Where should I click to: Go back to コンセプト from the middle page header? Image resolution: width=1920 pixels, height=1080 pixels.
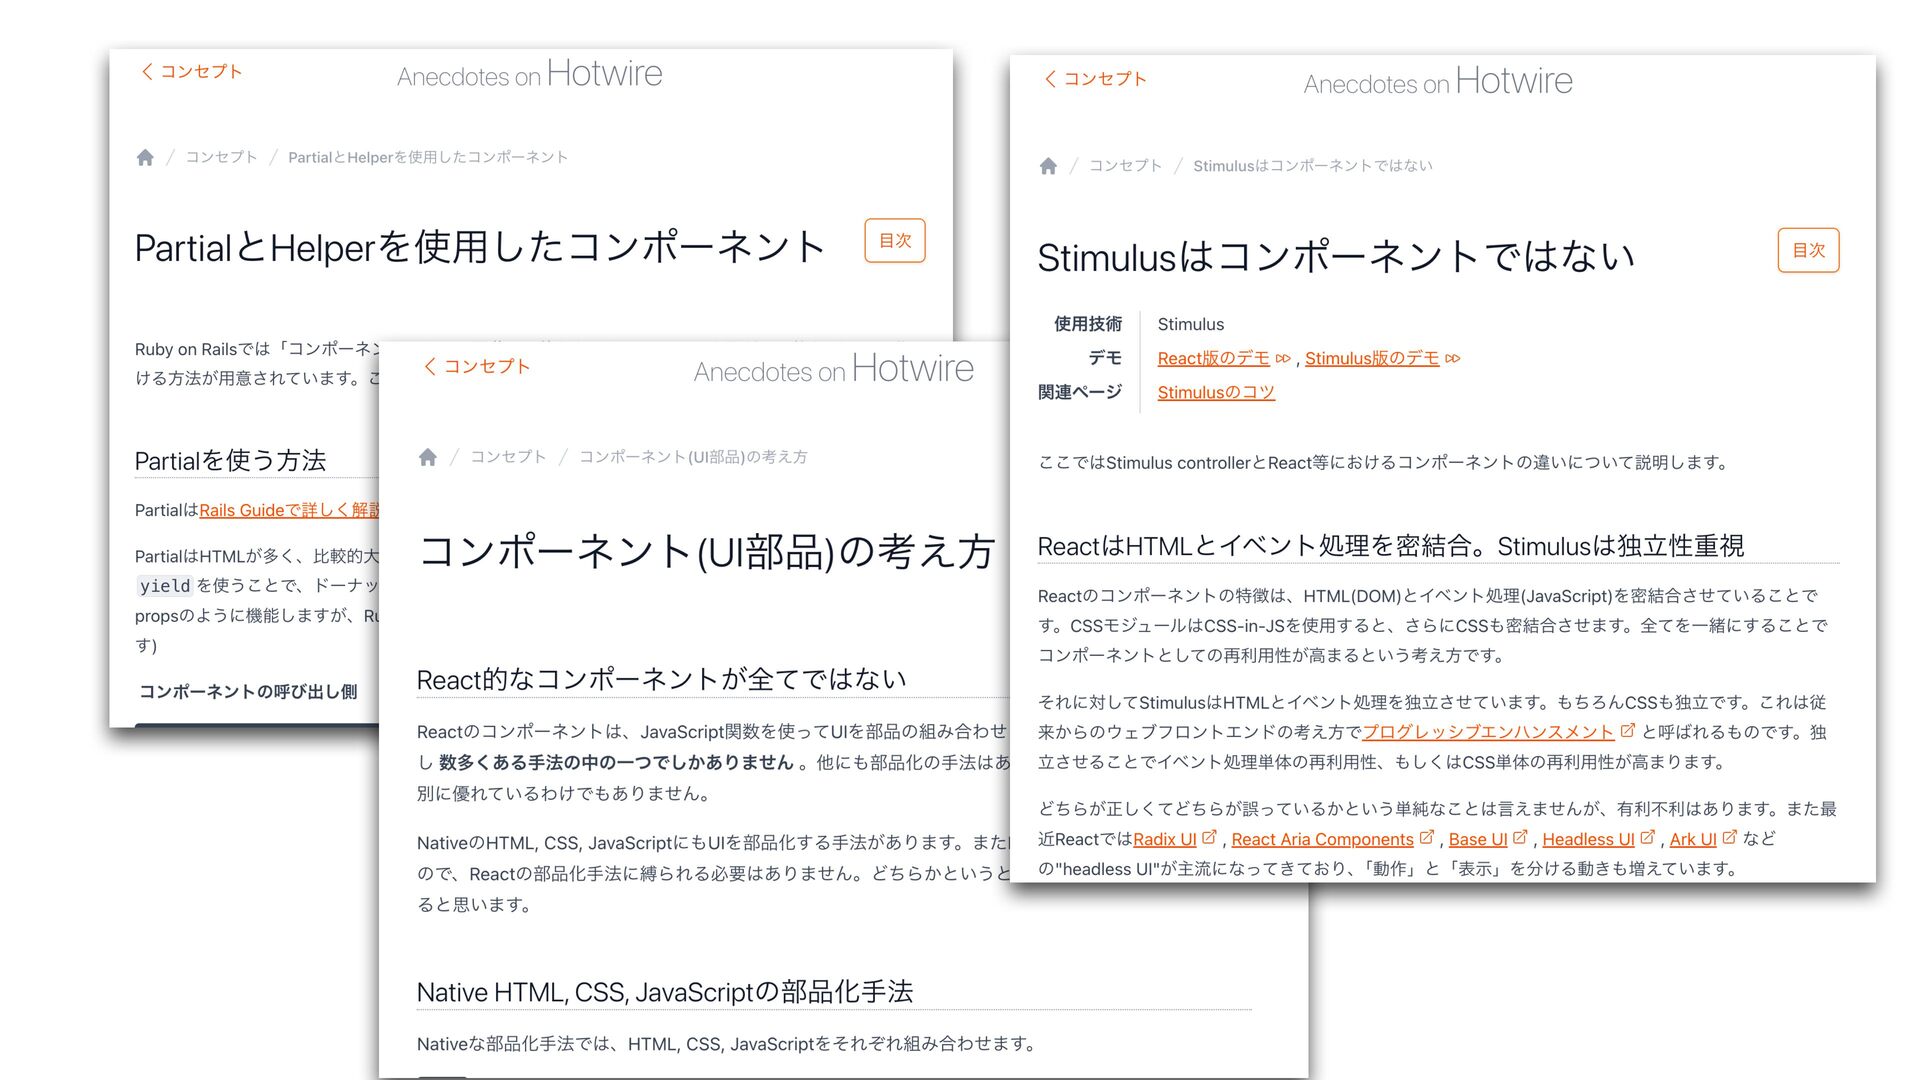476,366
